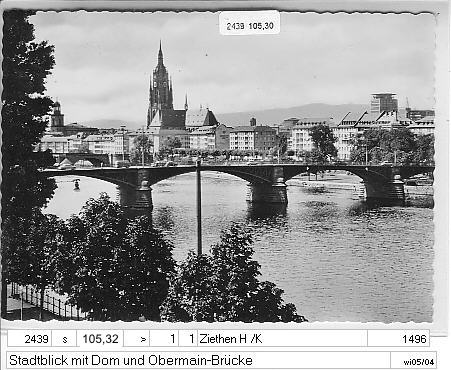Image resolution: width=451 pixels, height=370 pixels.
Task: Select the second '1' cell before Ziethen
Action: tap(188, 339)
